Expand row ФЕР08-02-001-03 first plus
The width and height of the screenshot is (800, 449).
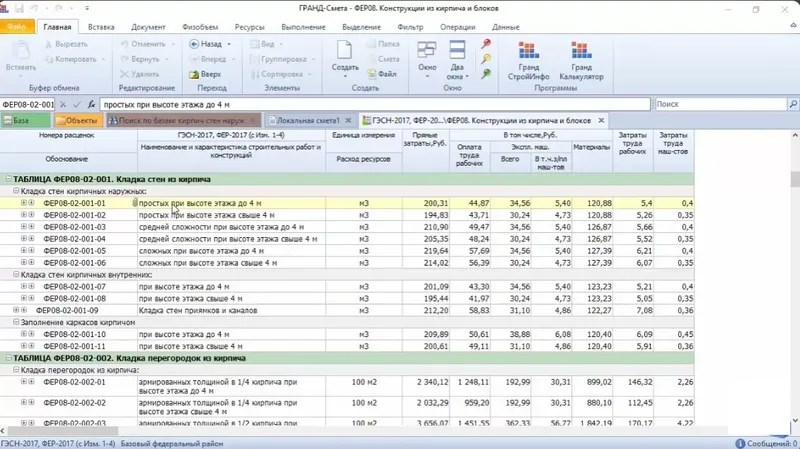coord(23,227)
